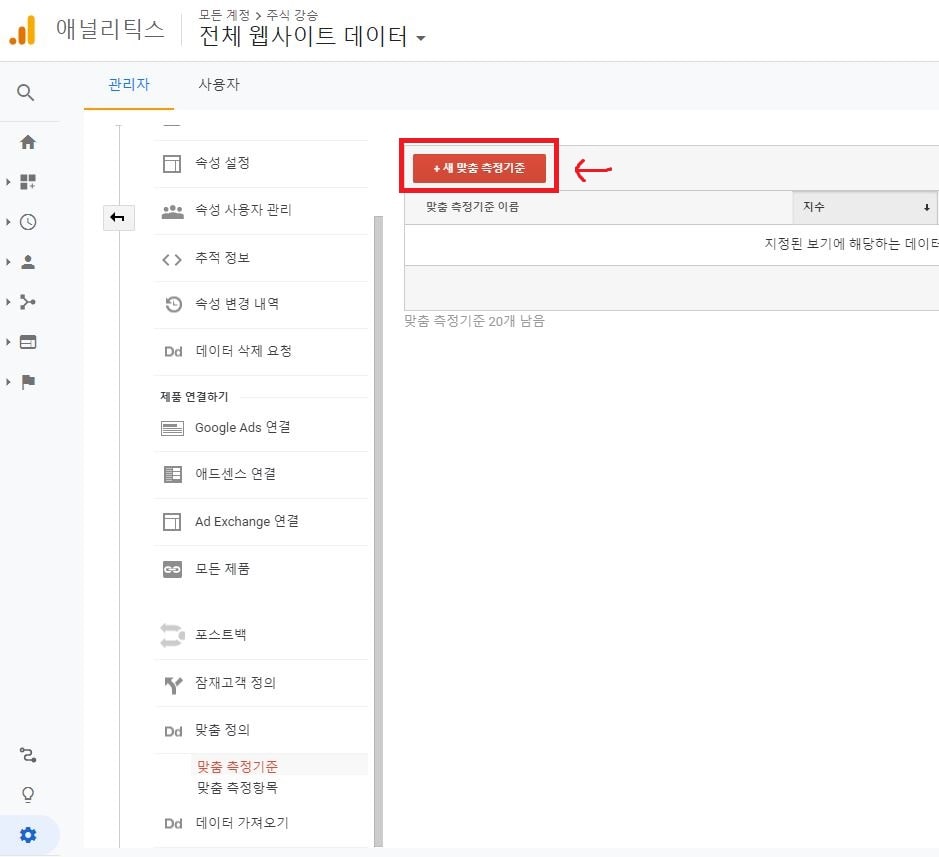The image size is (939, 857).
Task: Select 맞춤 측정항목 submenu item
Action: (x=237, y=788)
